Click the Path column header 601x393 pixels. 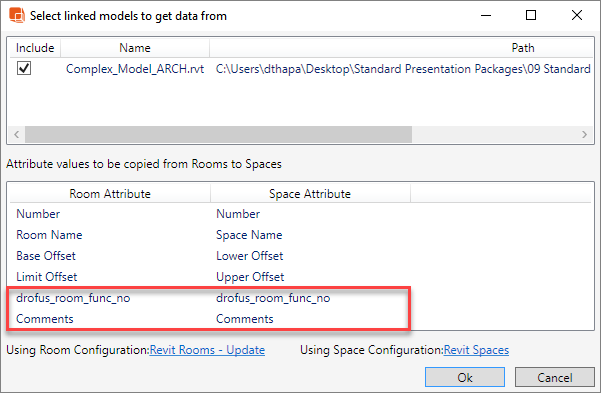[522, 48]
